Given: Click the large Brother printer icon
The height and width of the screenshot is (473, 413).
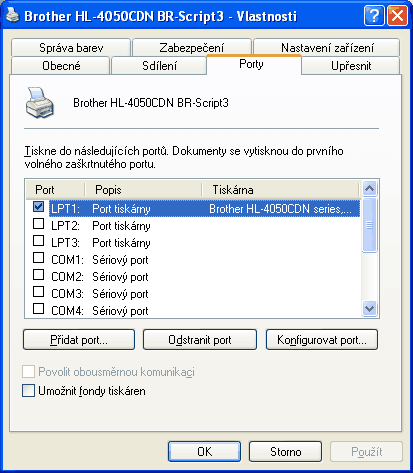Looking at the screenshot, I should click(x=39, y=103).
